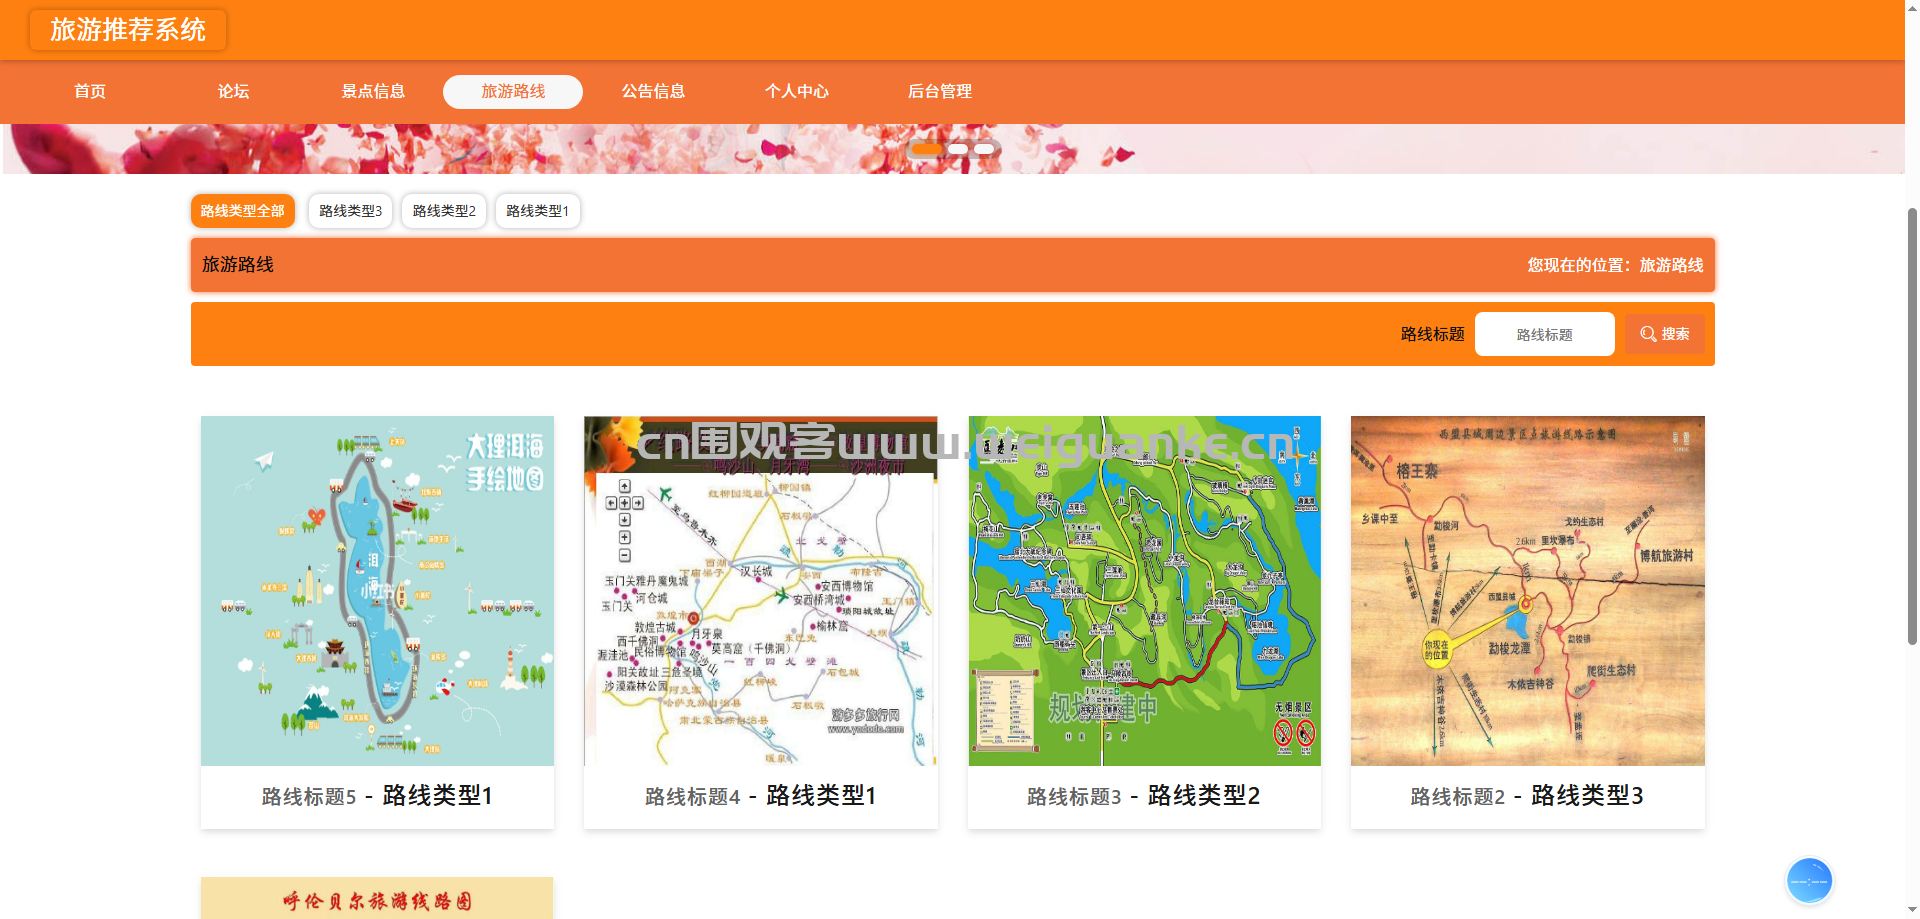Click the blue floating circle icon
The image size is (1920, 919).
click(x=1809, y=881)
